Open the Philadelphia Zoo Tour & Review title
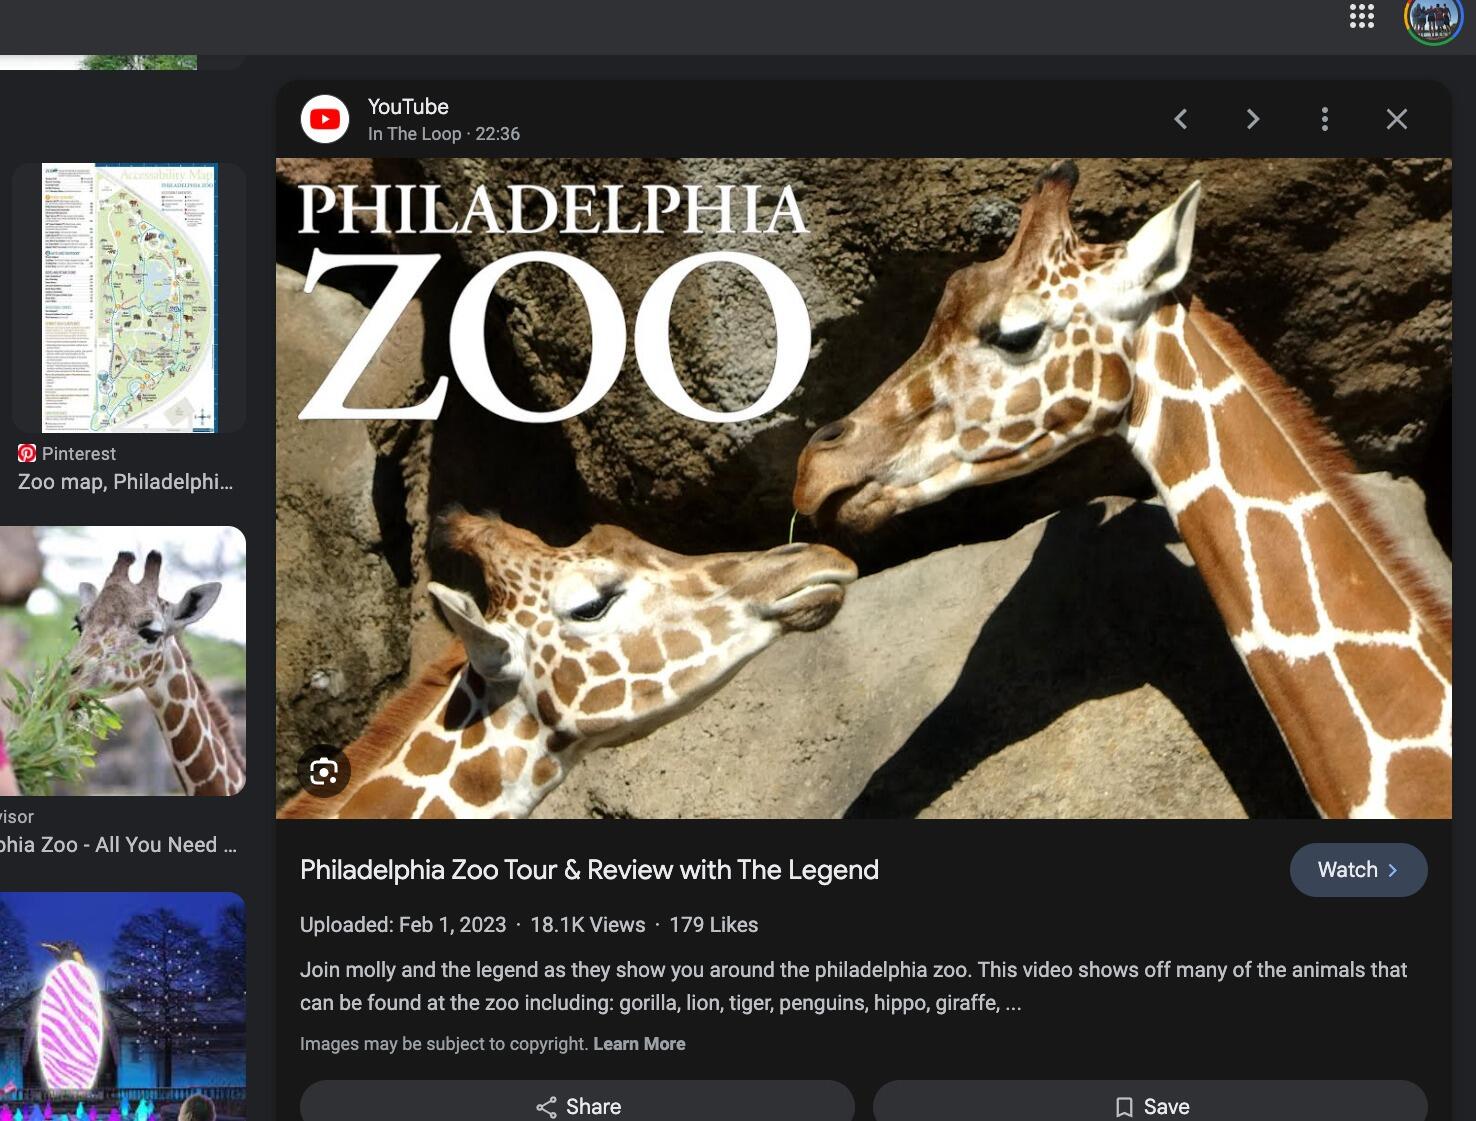This screenshot has width=1476, height=1121. coord(589,870)
